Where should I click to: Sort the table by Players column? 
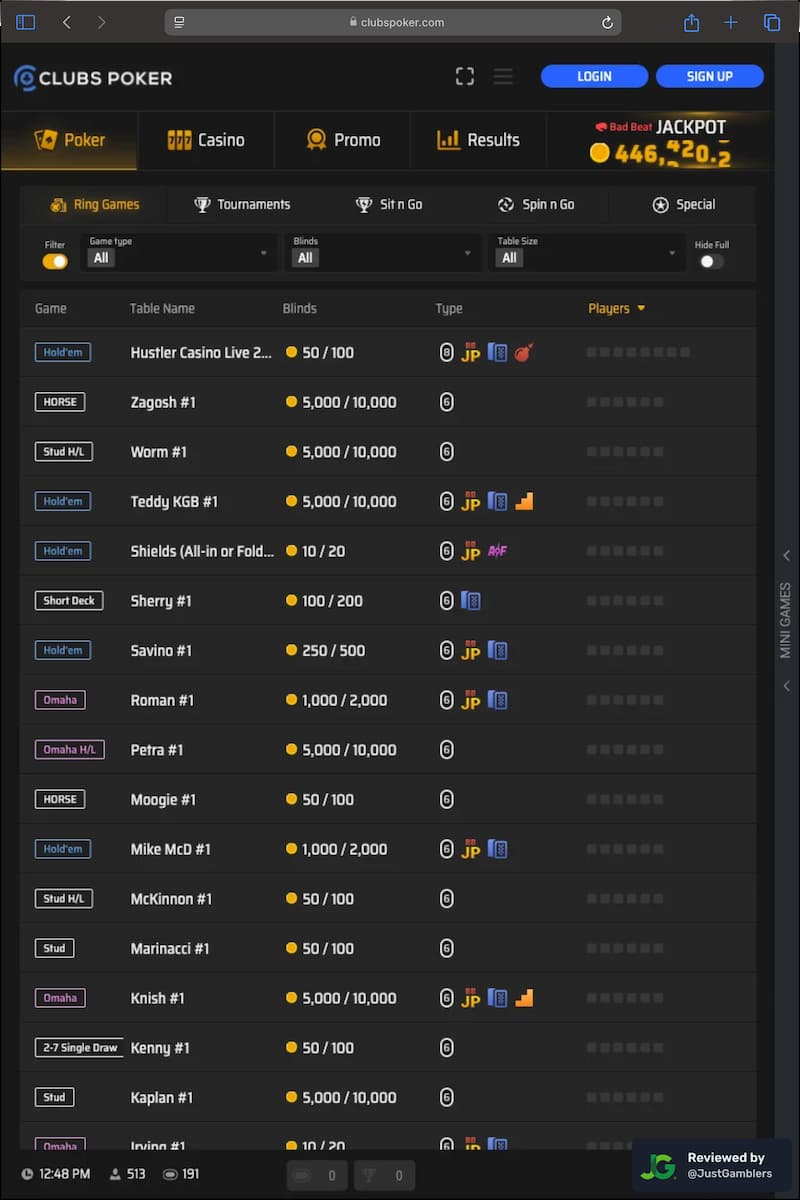pos(617,308)
